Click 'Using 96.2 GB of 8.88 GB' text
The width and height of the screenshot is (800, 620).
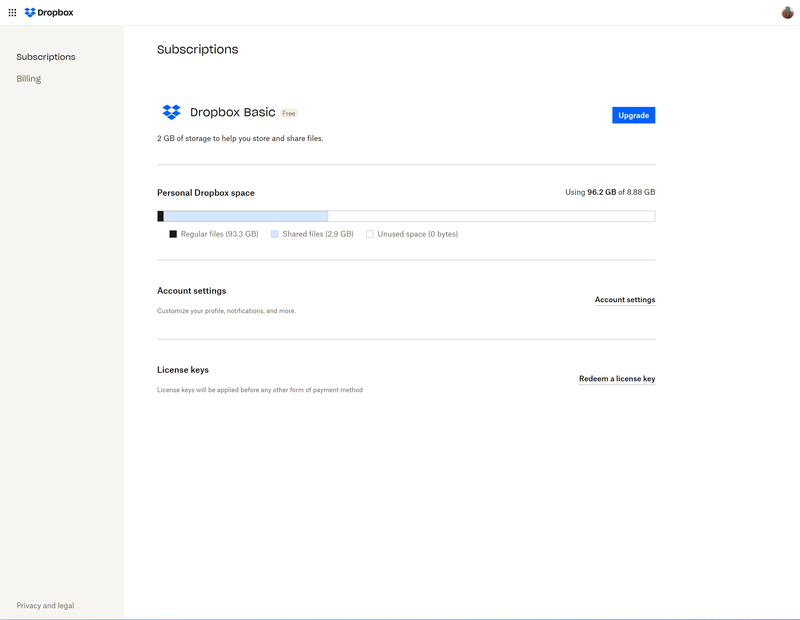(x=610, y=192)
